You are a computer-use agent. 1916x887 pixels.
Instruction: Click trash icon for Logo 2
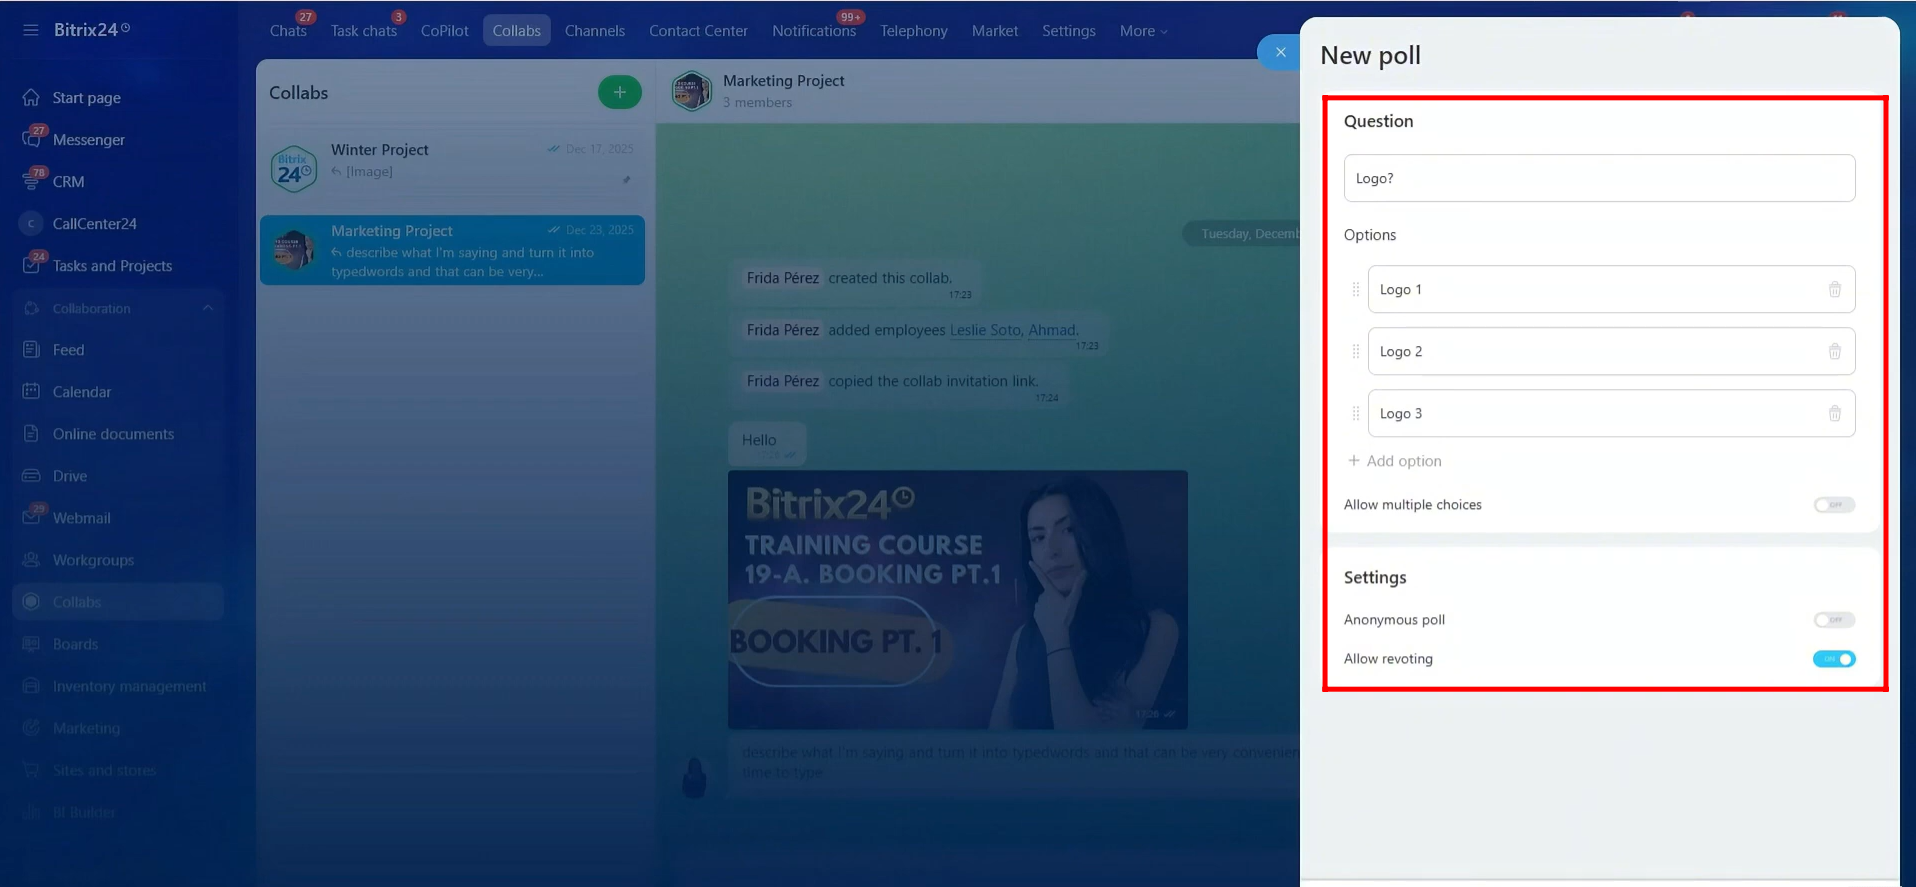pos(1834,352)
